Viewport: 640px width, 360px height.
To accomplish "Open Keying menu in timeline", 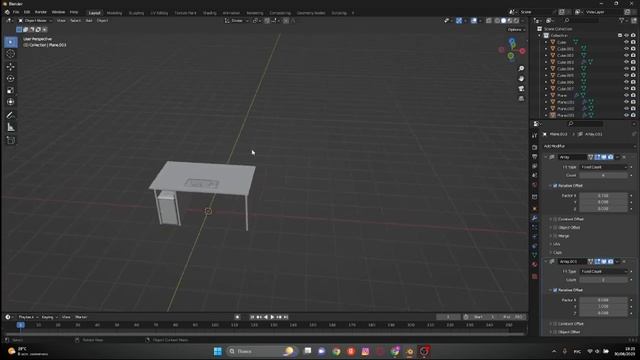I will click(x=48, y=317).
